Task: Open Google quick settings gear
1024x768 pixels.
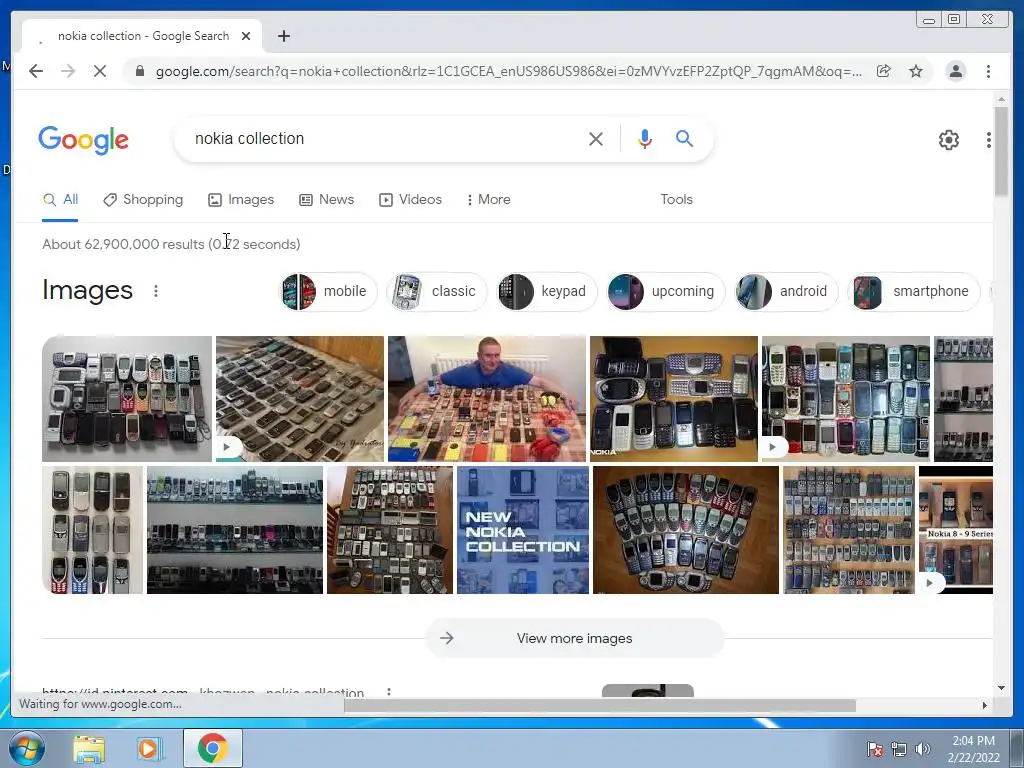Action: (948, 140)
